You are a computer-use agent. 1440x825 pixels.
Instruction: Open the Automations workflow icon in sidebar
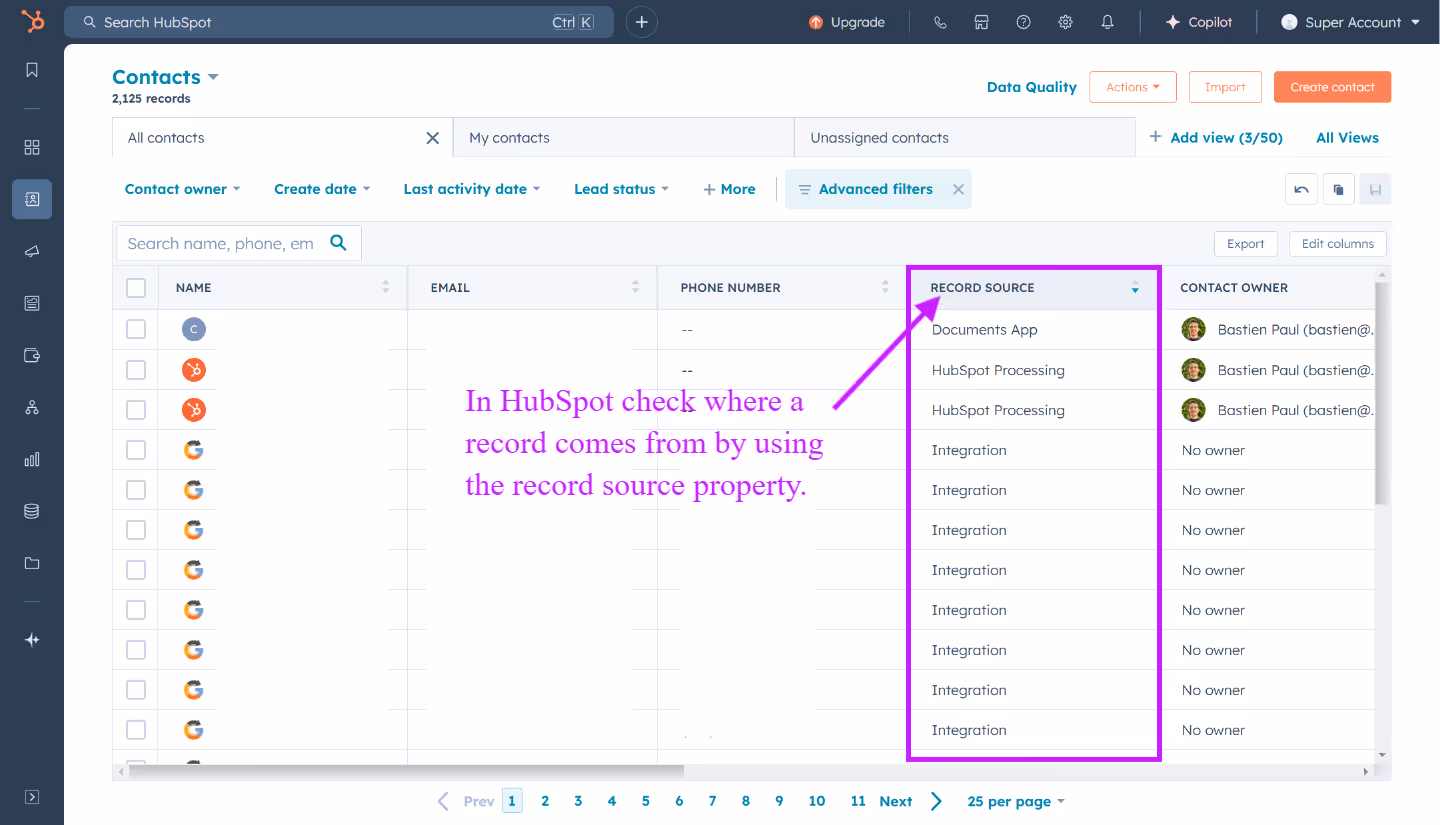coord(31,407)
